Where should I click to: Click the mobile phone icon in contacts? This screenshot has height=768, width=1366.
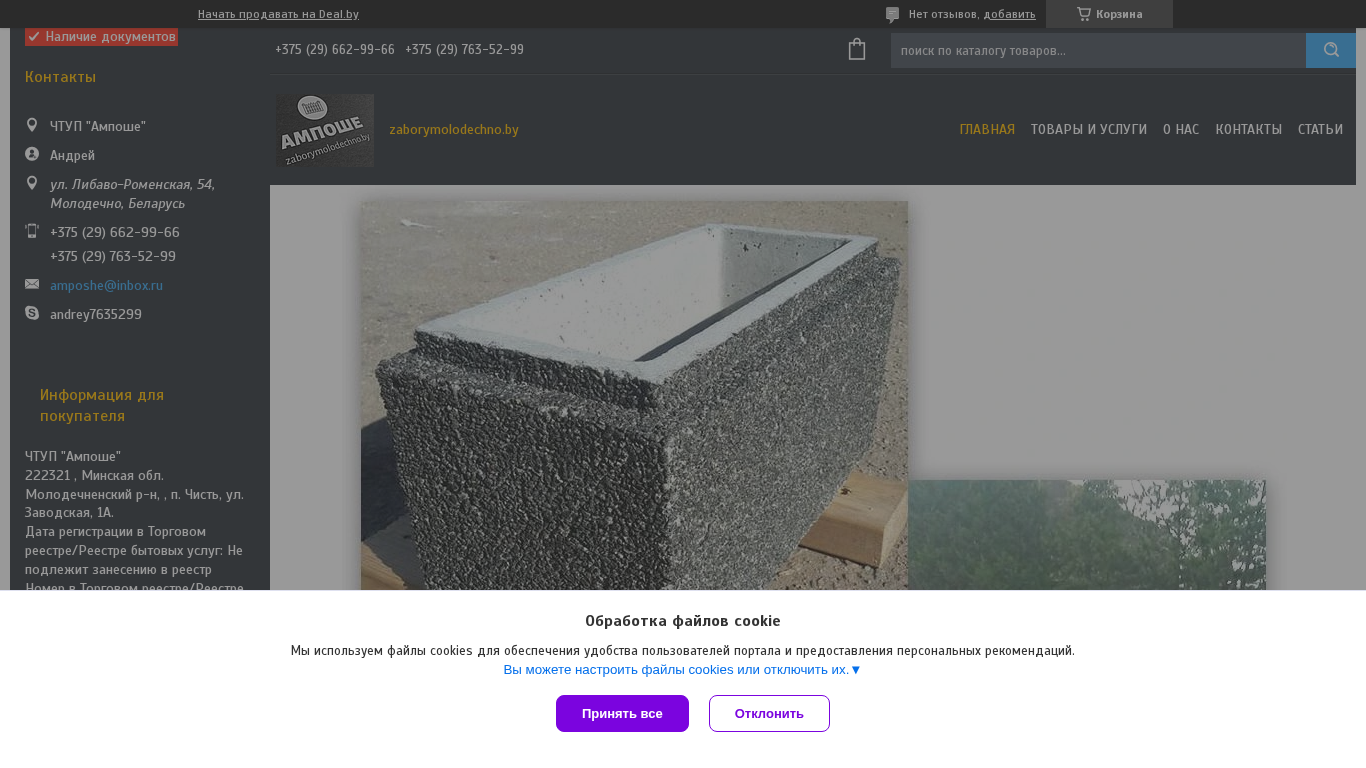click(32, 231)
